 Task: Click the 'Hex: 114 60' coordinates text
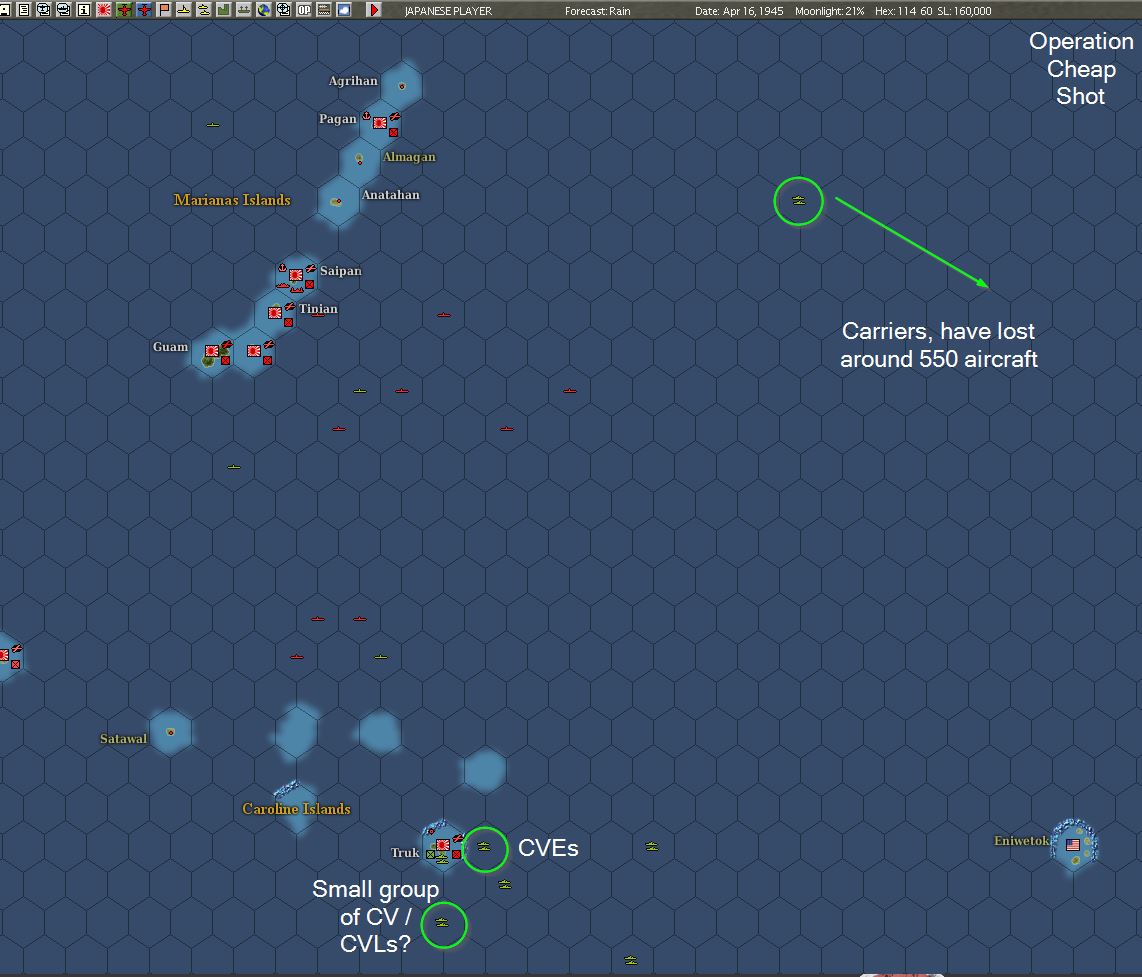pos(903,11)
